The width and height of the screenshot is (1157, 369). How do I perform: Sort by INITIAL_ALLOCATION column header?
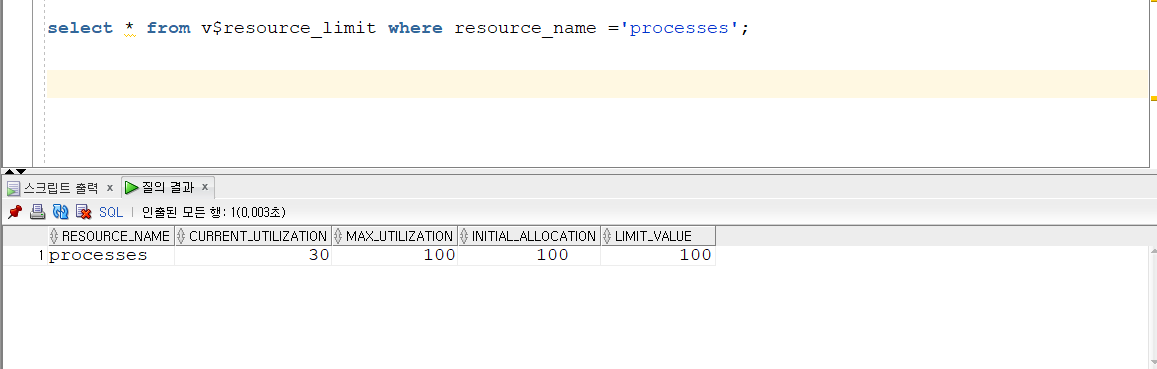click(x=529, y=236)
